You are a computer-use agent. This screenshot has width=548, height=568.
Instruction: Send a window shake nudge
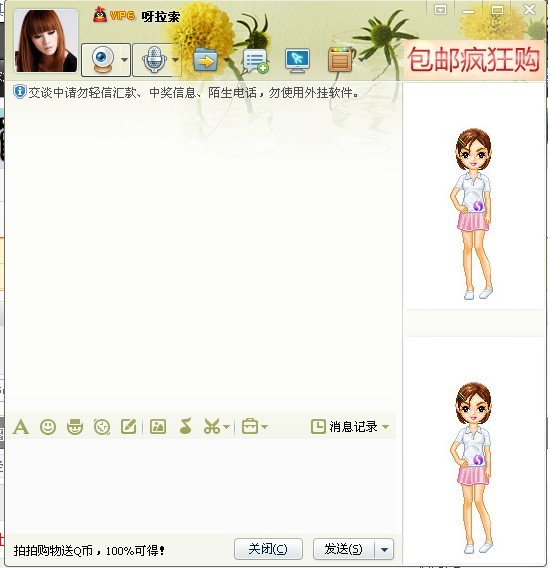pyautogui.click(x=102, y=427)
